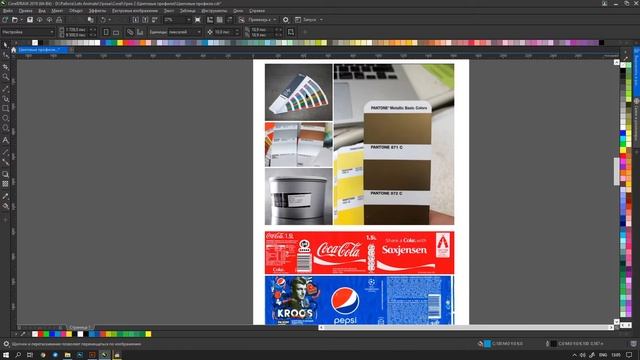This screenshot has width=640, height=360.
Task: Click the New document icon
Action: click(5, 20)
